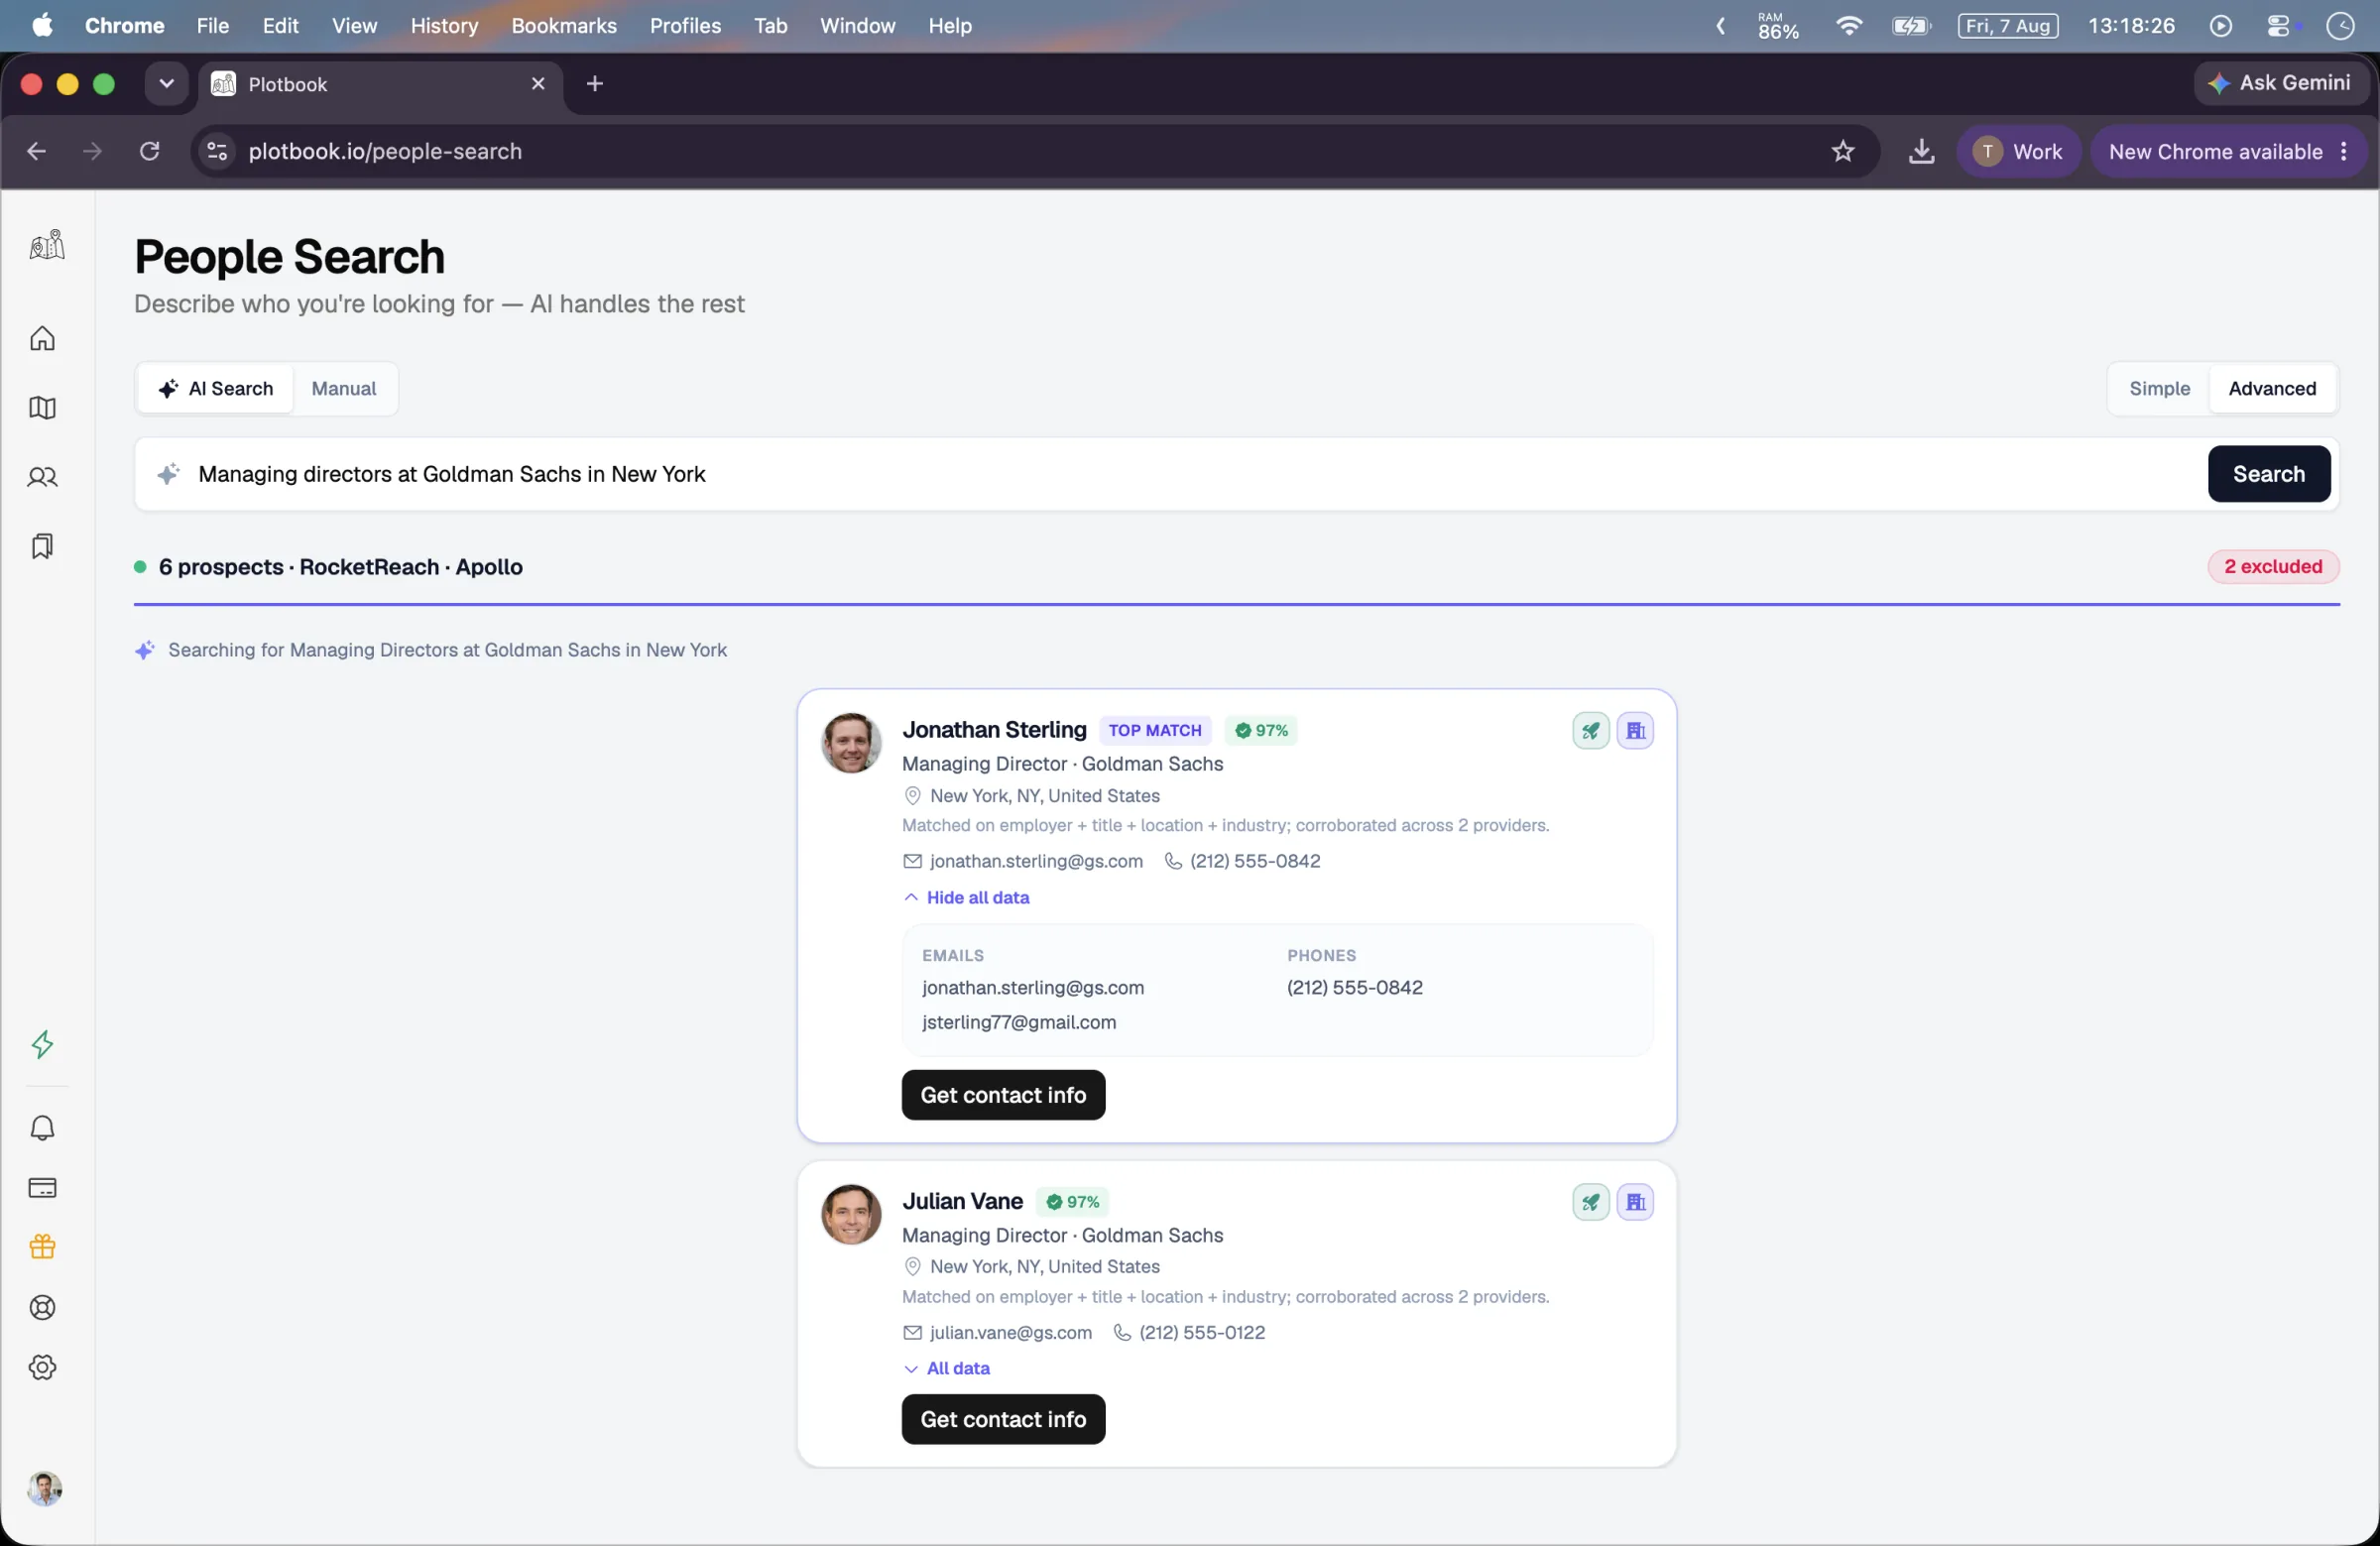Image resolution: width=2380 pixels, height=1546 pixels.
Task: Expand All data for Julian Vane
Action: click(x=946, y=1368)
